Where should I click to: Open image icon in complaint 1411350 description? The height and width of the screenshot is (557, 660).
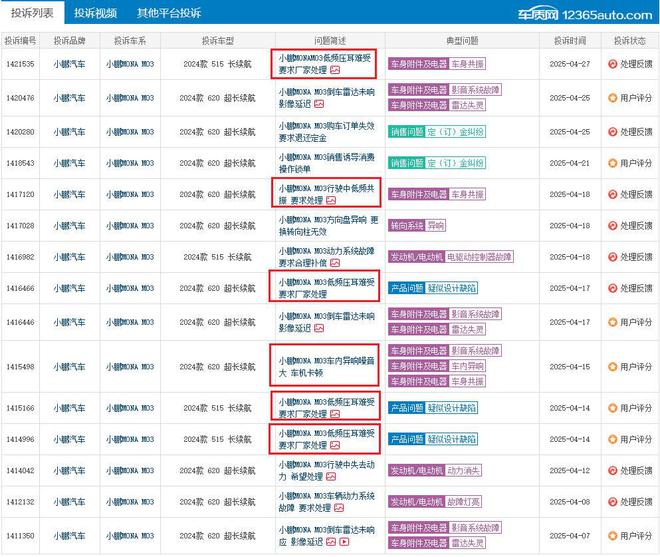pos(331,542)
